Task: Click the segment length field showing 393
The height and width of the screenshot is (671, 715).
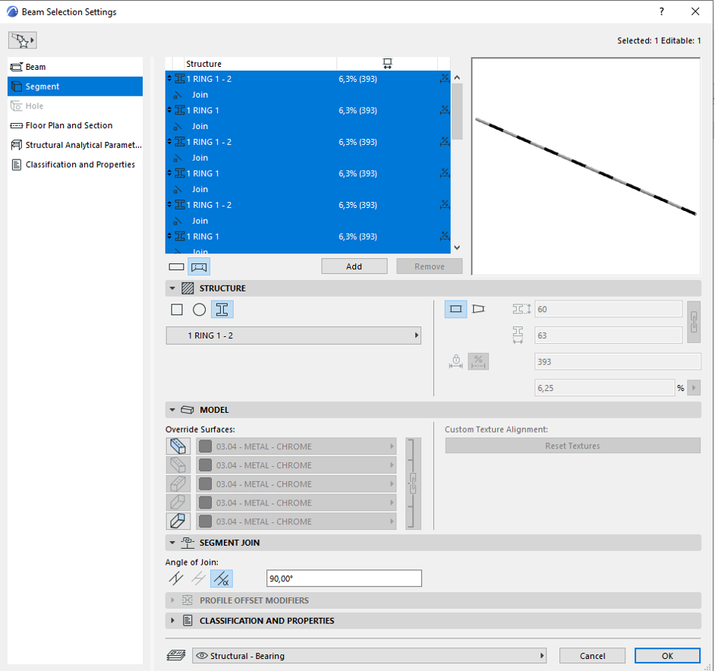Action: pyautogui.click(x=617, y=362)
